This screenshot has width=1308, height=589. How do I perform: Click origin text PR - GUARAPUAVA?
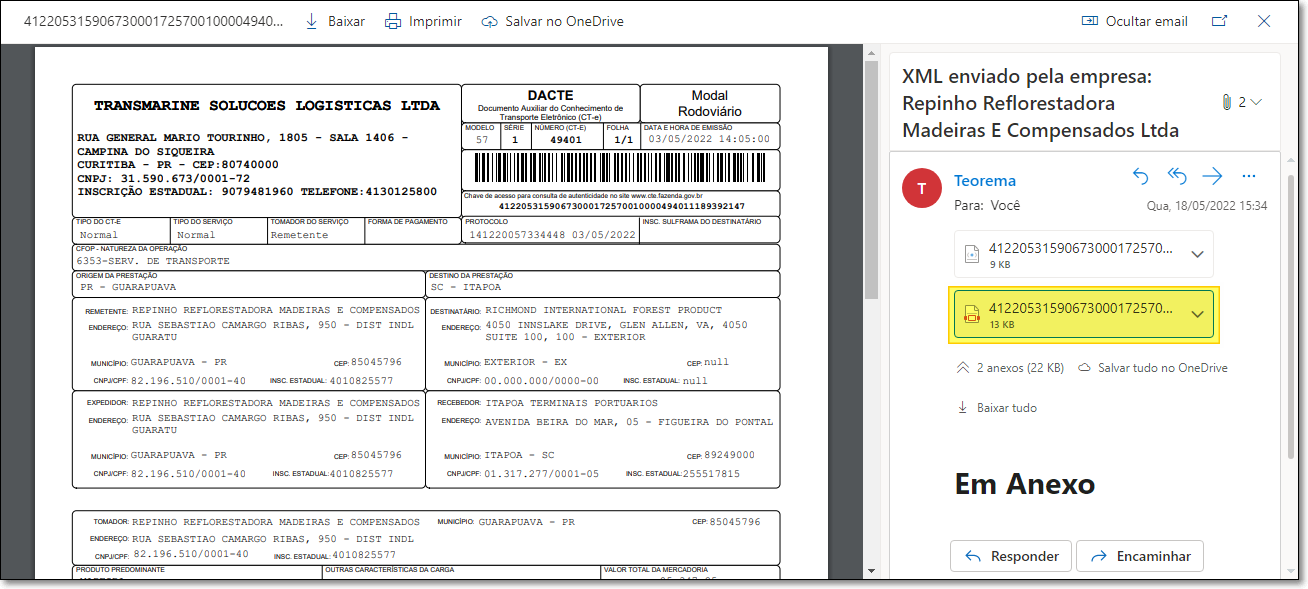point(126,287)
